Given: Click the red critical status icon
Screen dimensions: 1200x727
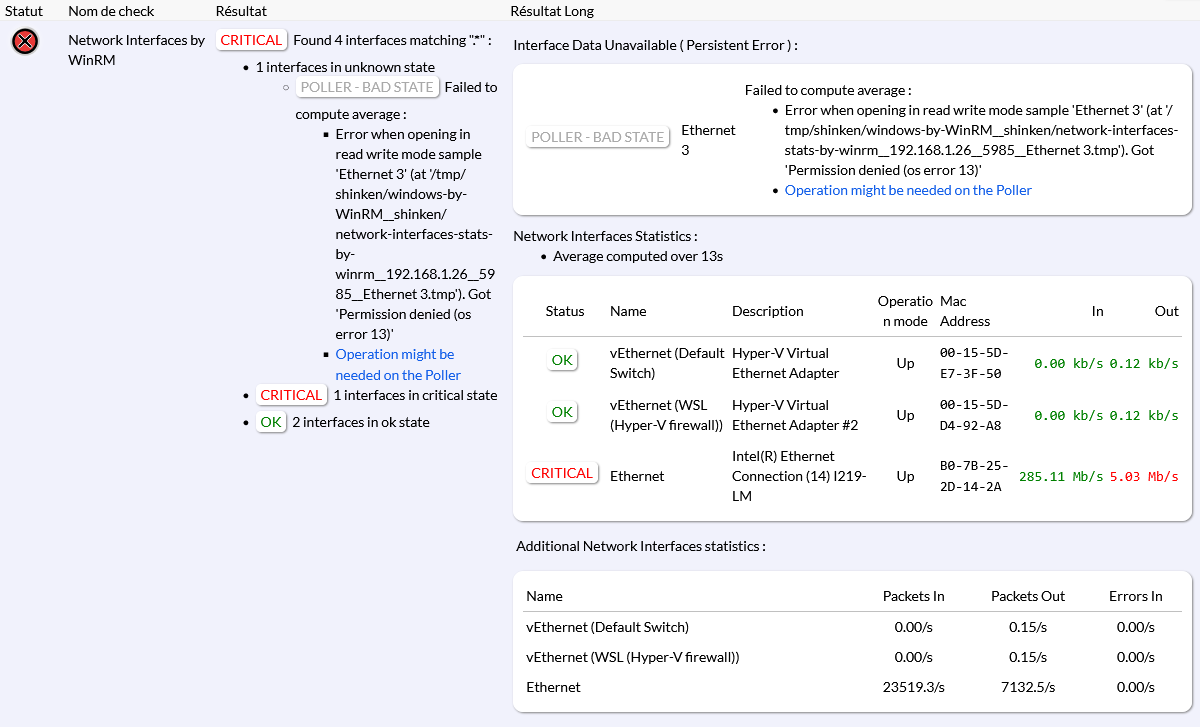Looking at the screenshot, I should pos(25,41).
